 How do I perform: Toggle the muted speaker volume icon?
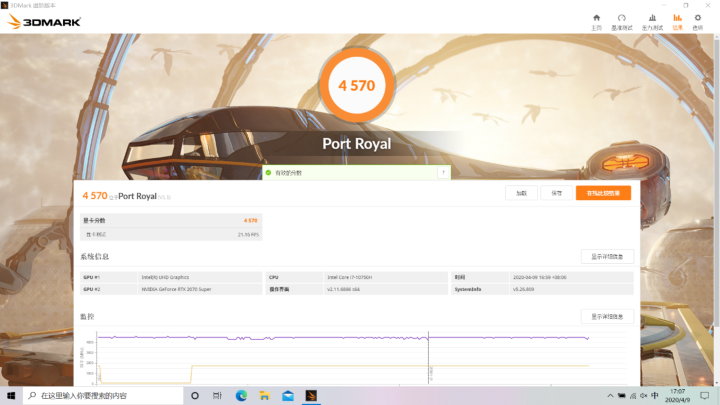pos(644,395)
